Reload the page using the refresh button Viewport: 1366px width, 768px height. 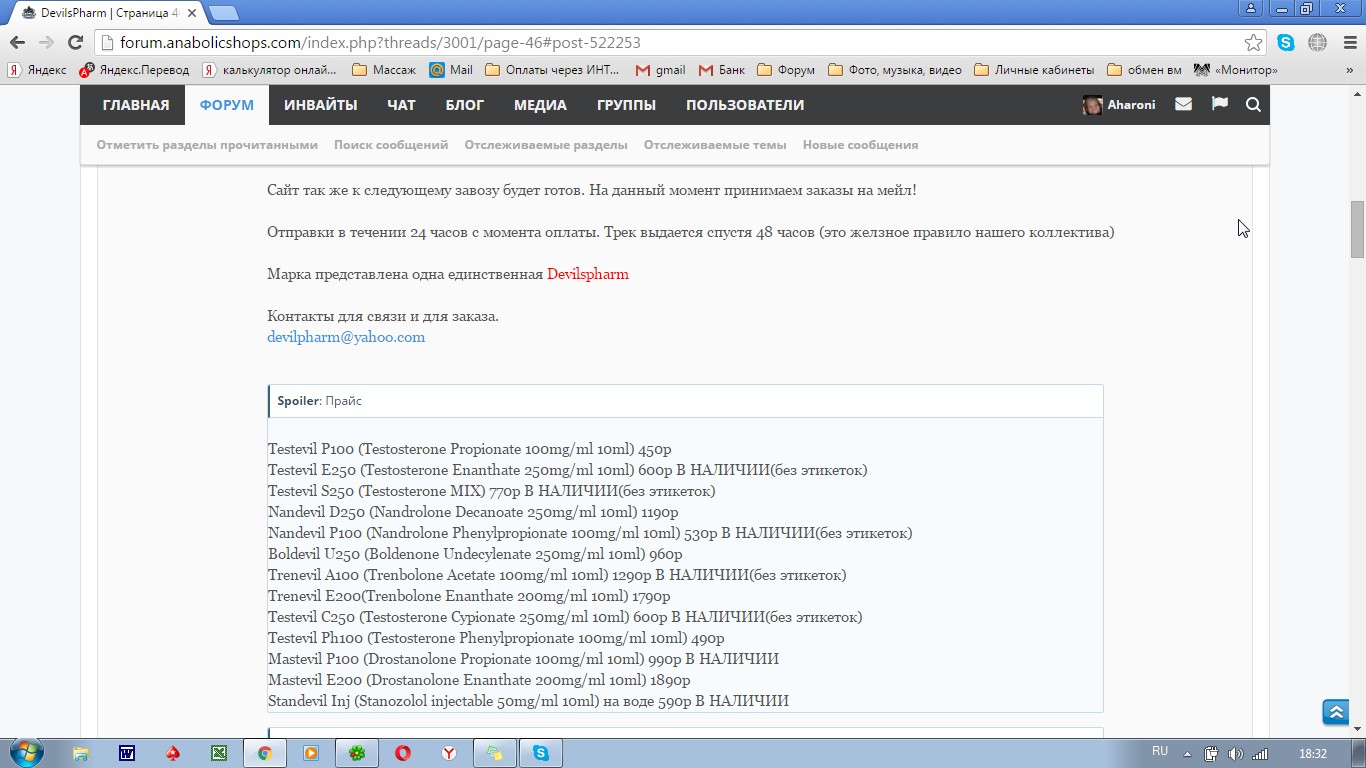coord(75,43)
